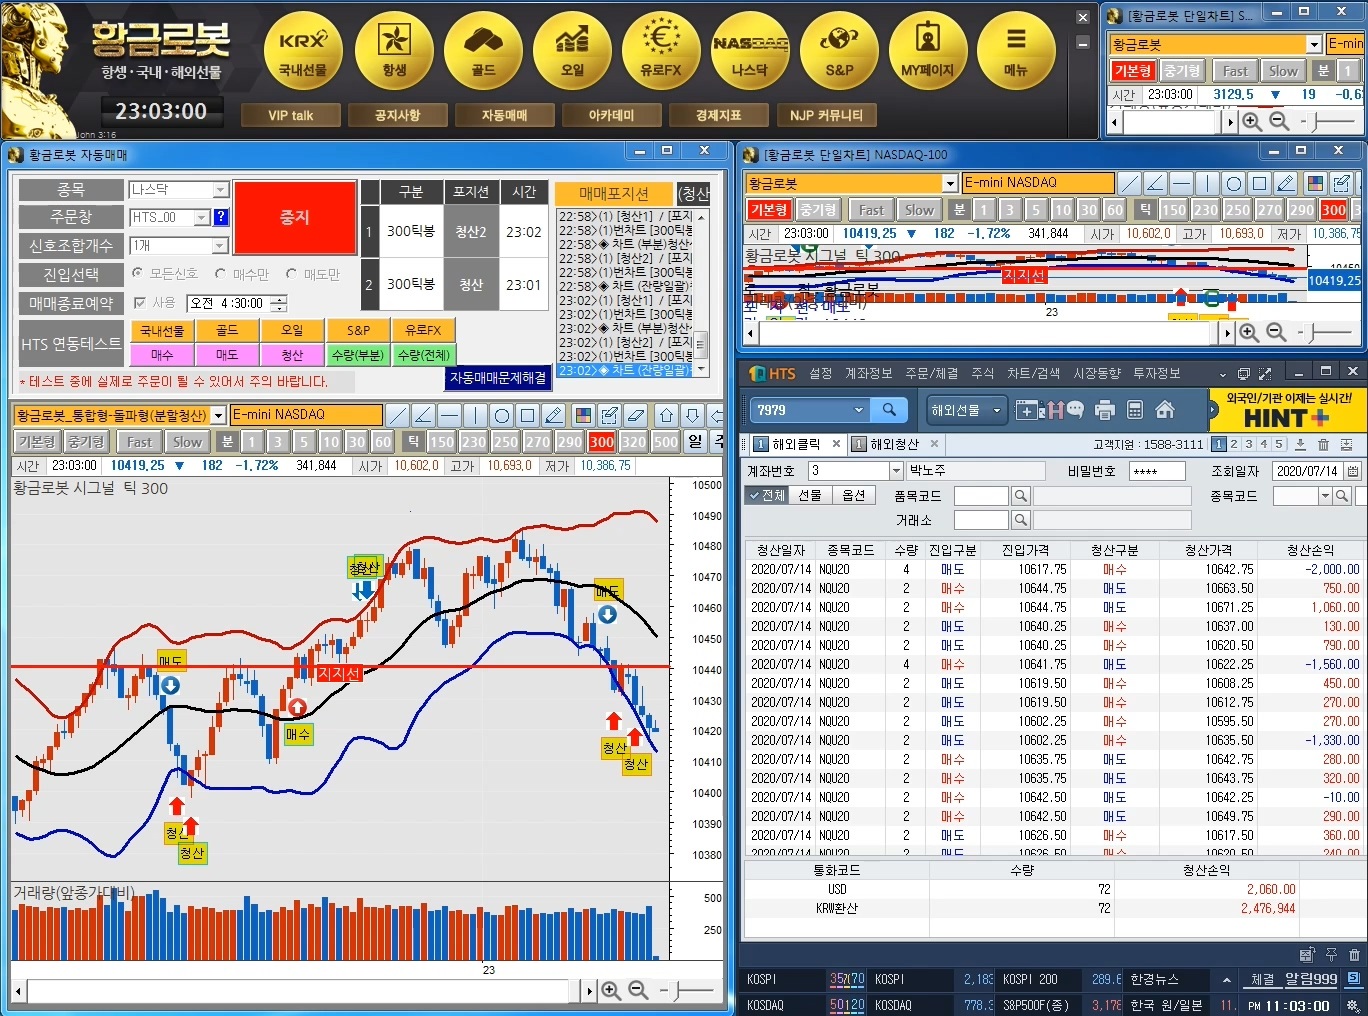The width and height of the screenshot is (1368, 1016).
Task: Select the 모든신호 radio button
Action: (137, 273)
